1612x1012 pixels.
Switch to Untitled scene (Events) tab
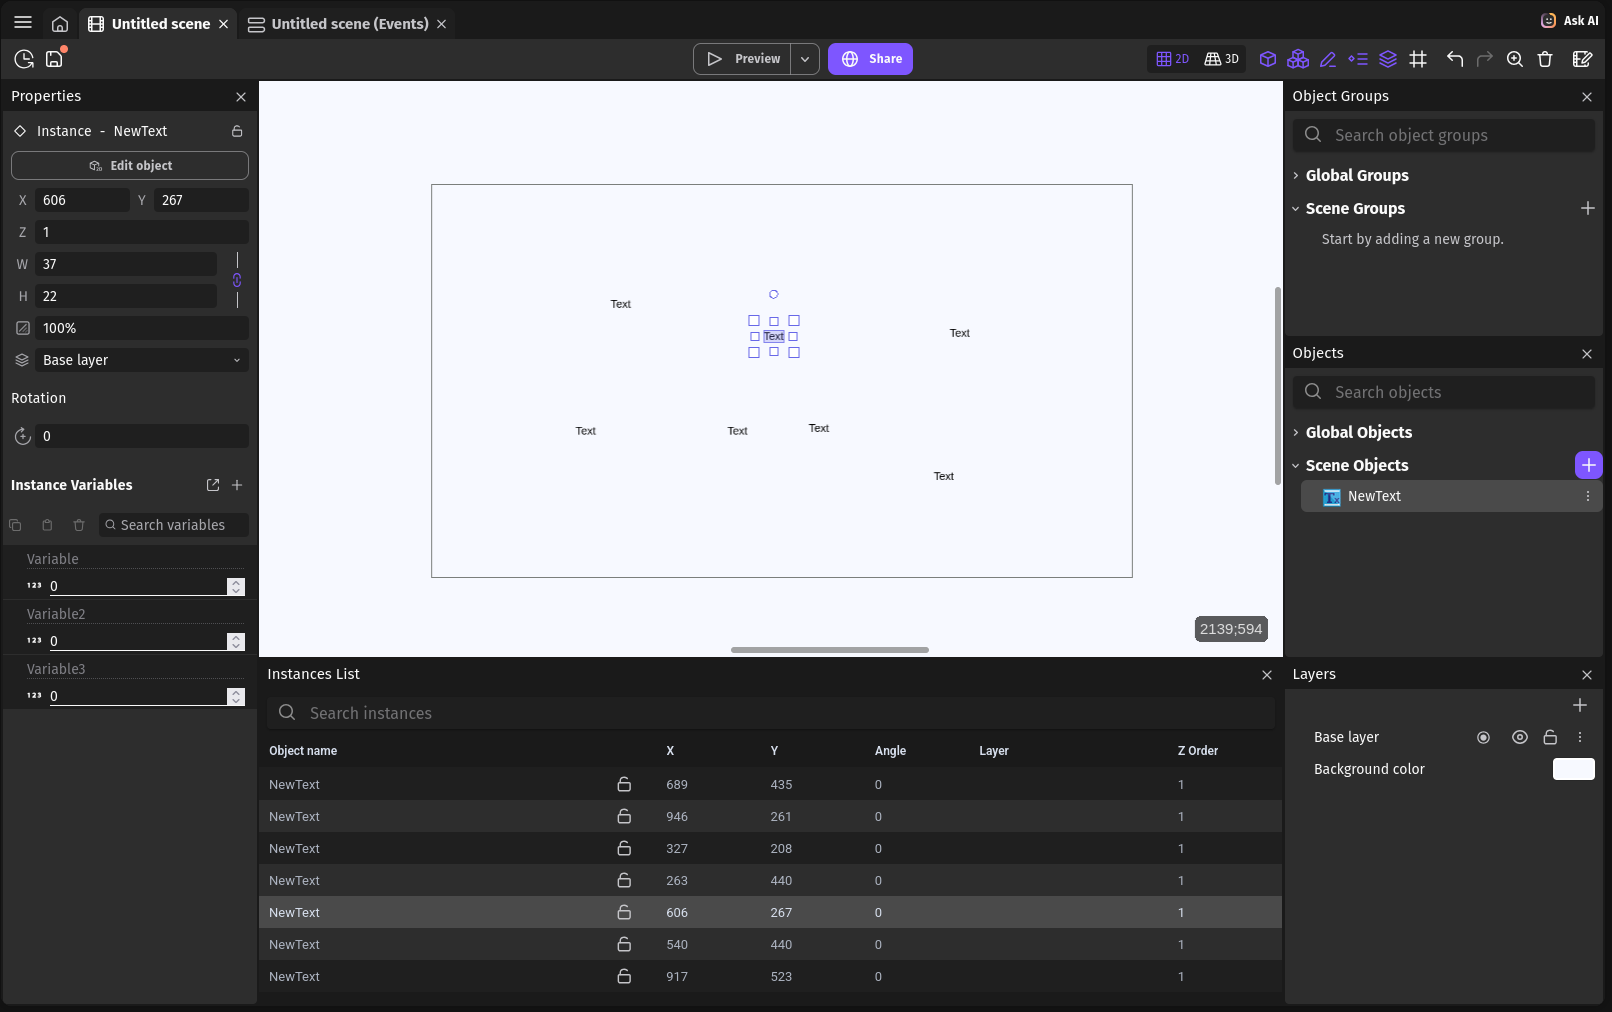click(x=349, y=24)
